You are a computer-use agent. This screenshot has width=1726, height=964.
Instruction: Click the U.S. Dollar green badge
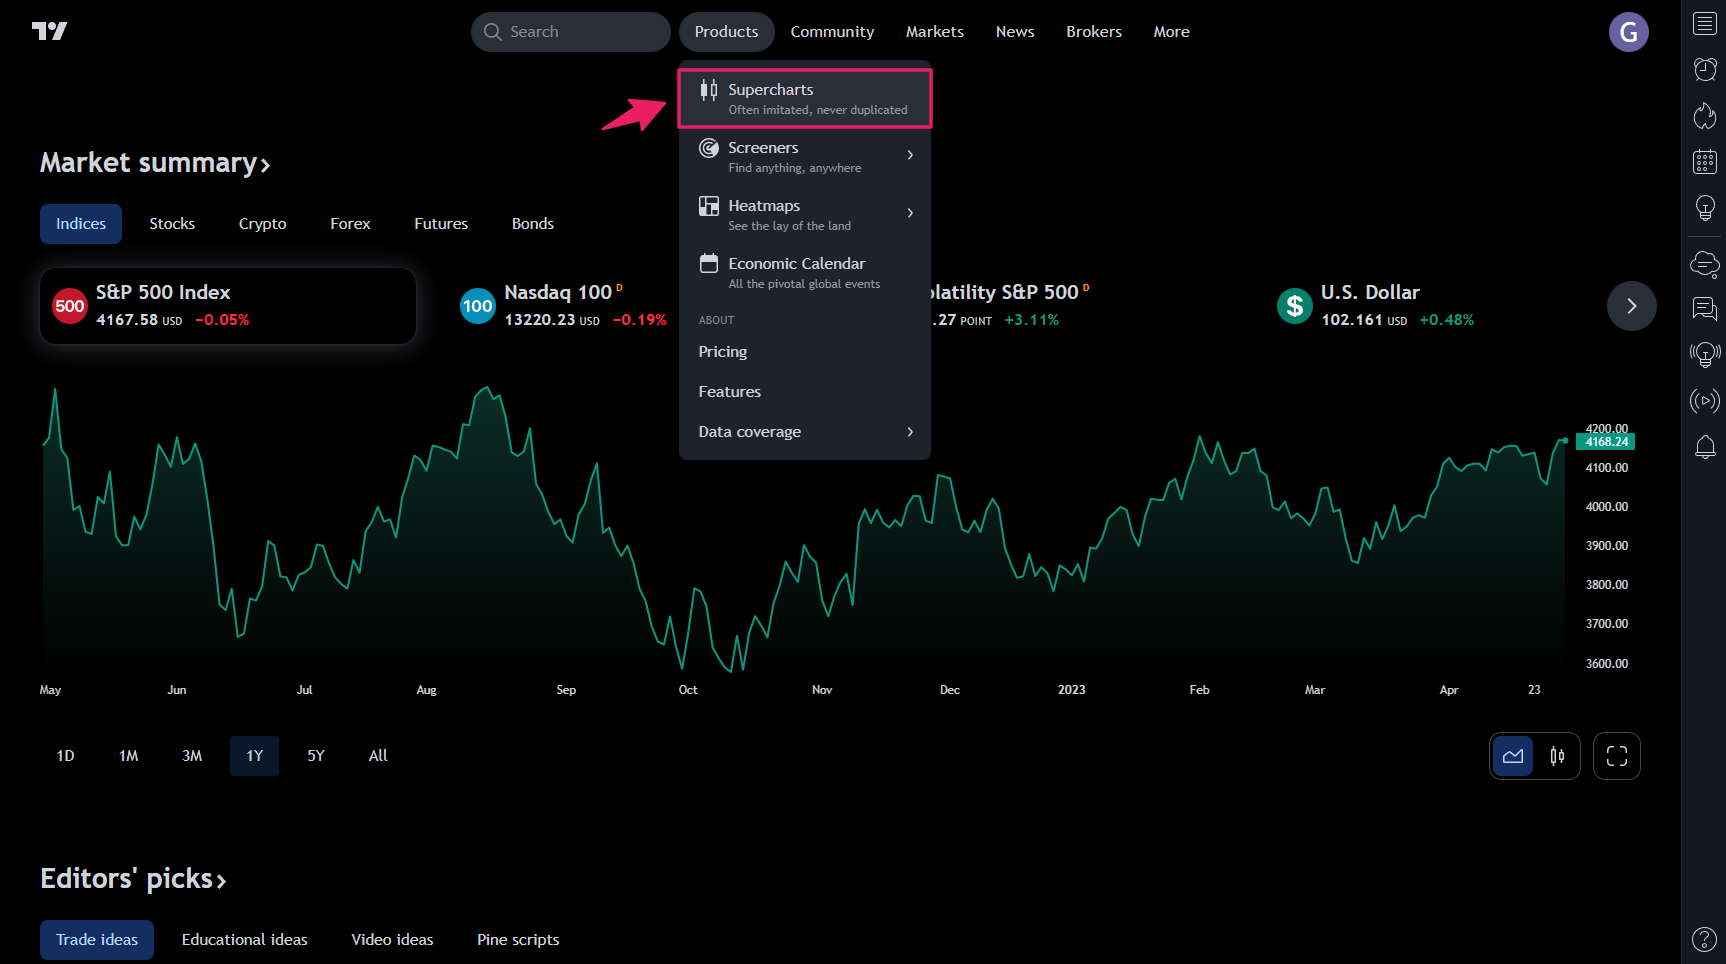[x=1295, y=306]
